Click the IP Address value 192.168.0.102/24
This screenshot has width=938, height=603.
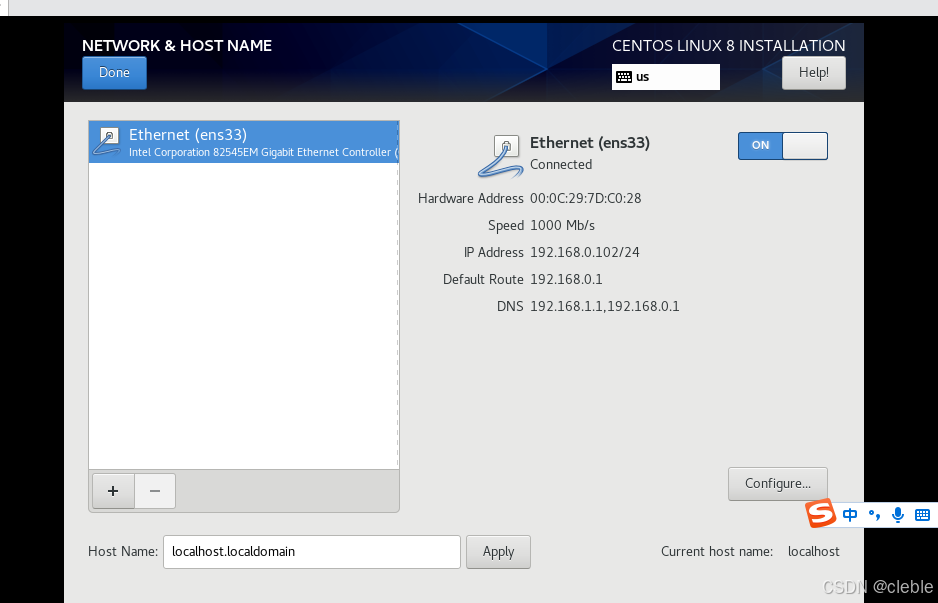[x=584, y=252]
